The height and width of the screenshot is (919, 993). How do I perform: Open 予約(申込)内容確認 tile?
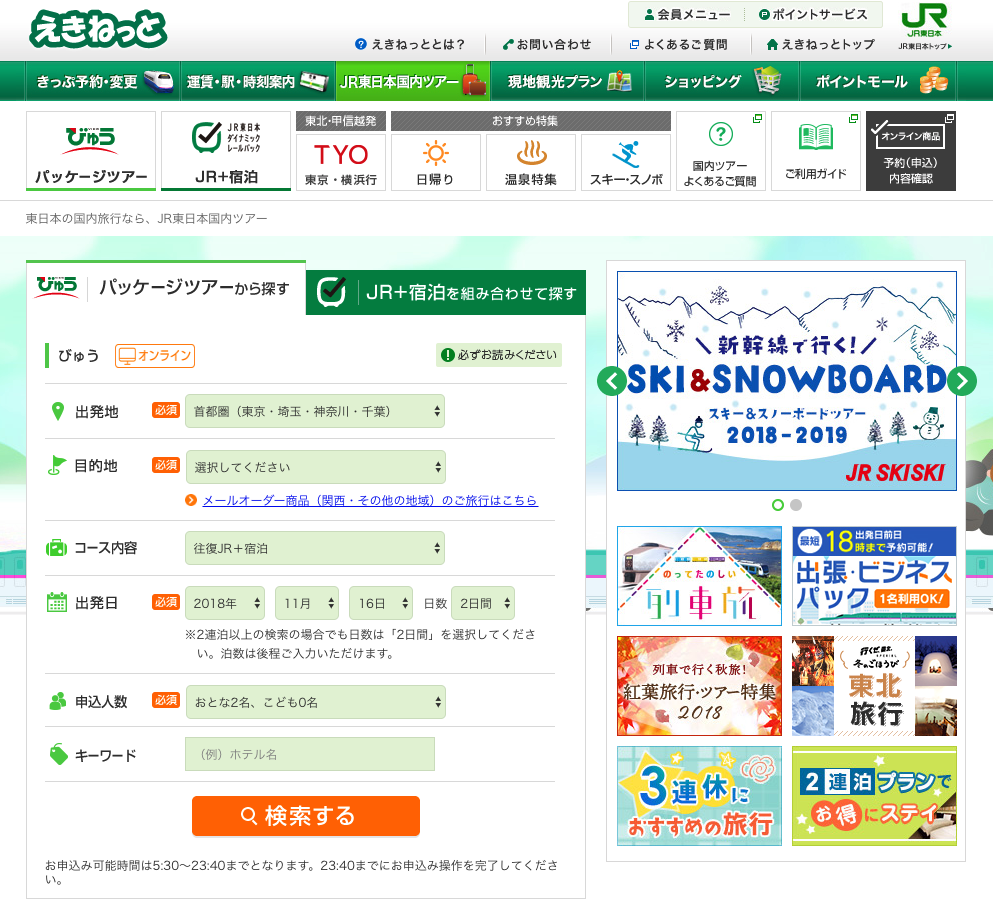coord(911,151)
